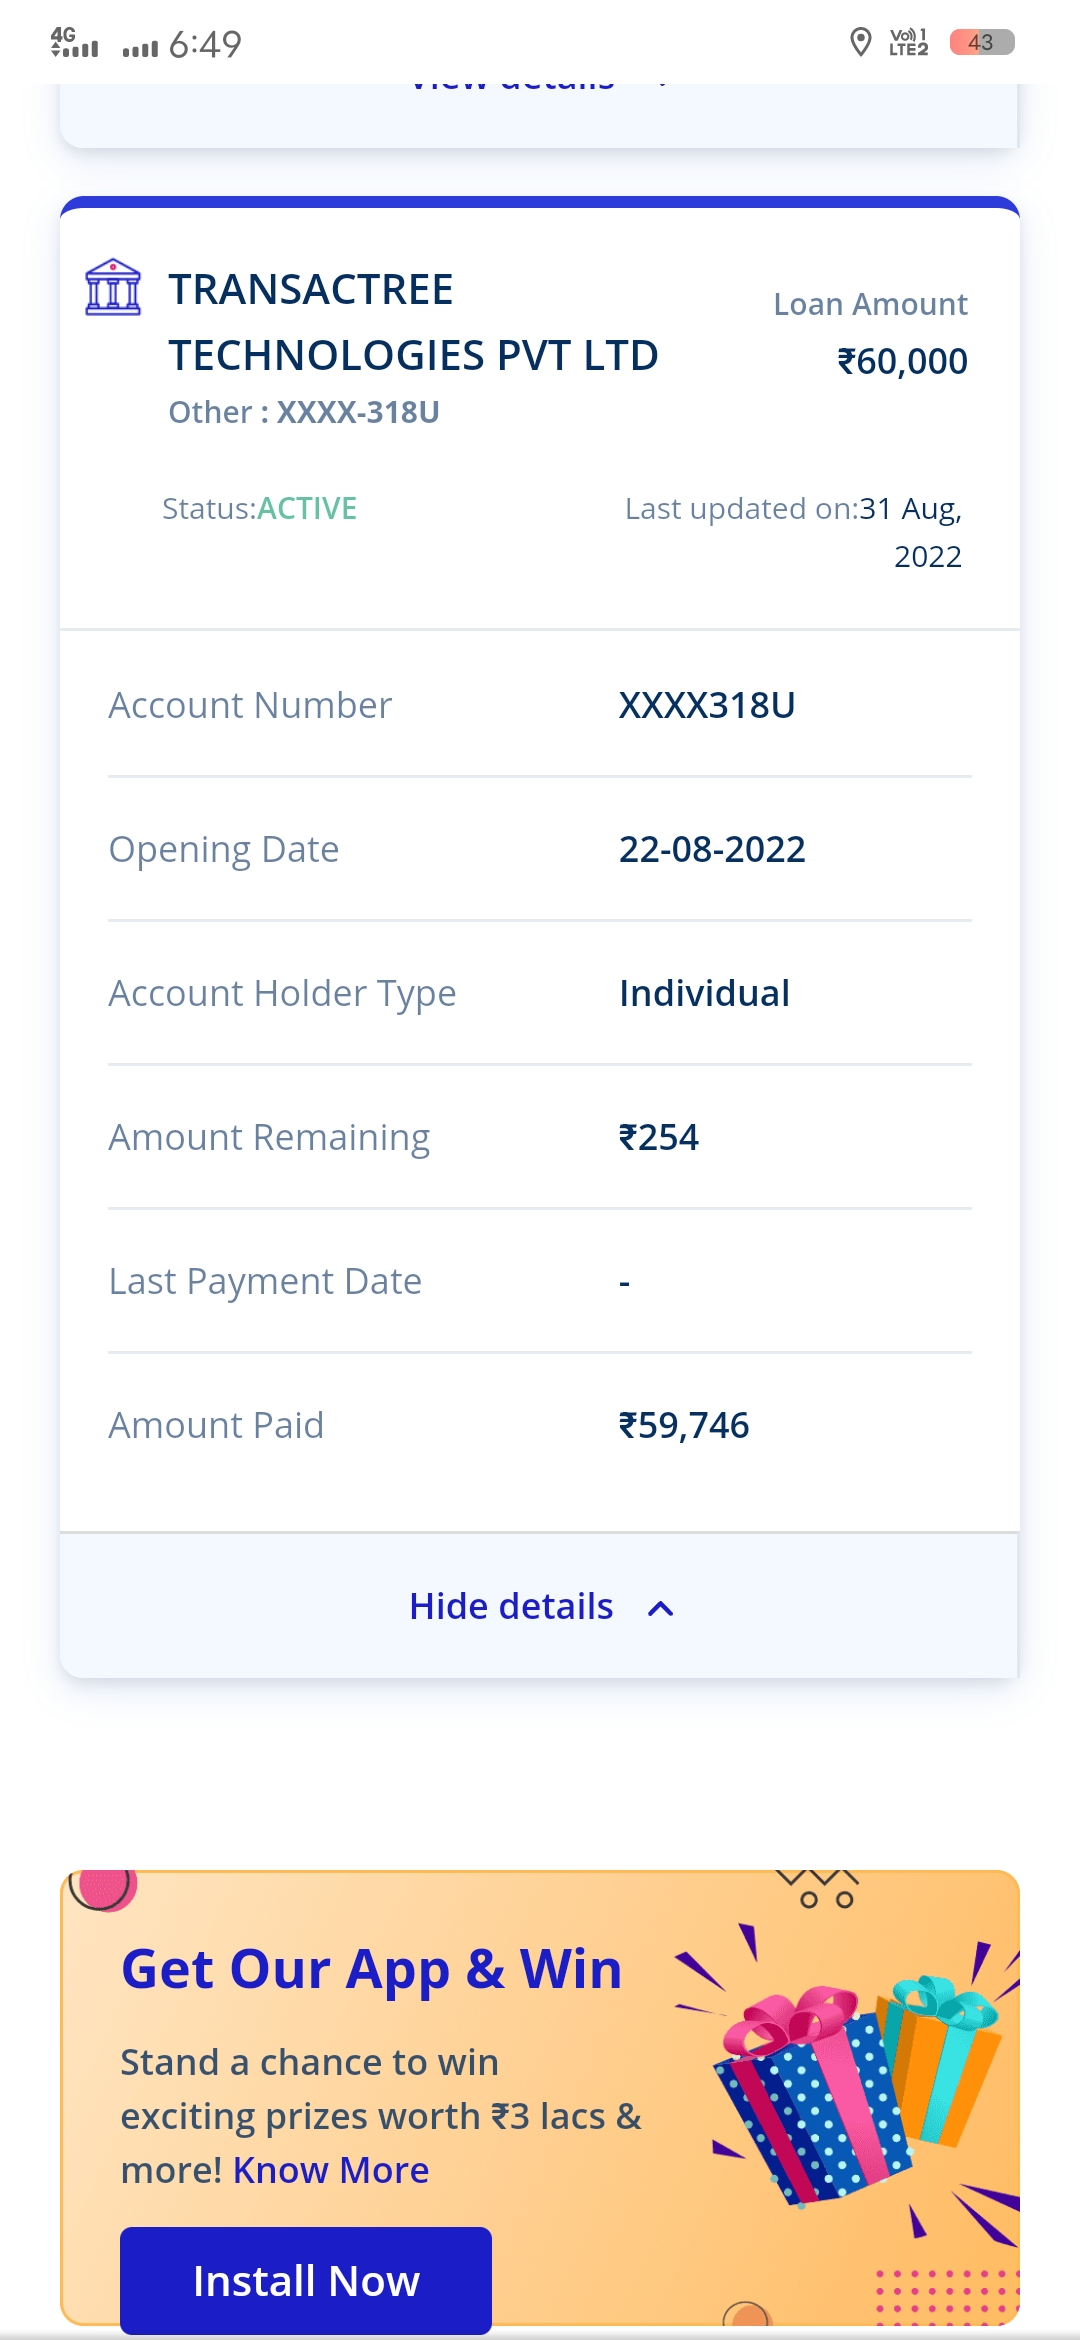Tap the Amount Remaining ₹254 row

click(x=540, y=1137)
